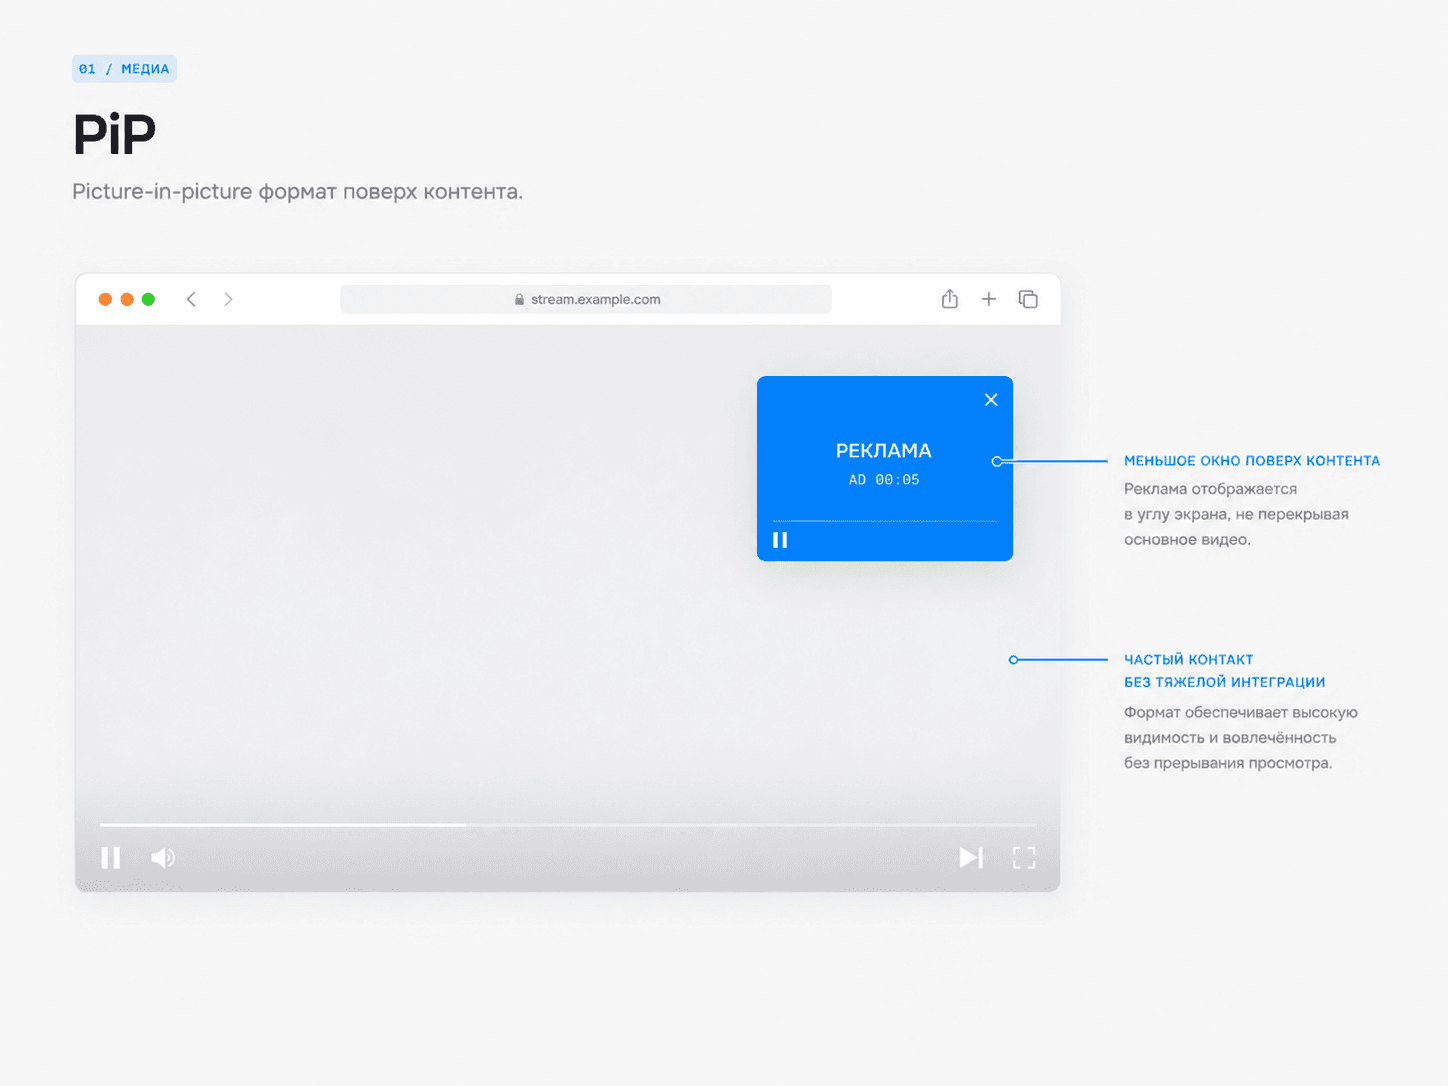The width and height of the screenshot is (1448, 1086).
Task: Click the "01 / МЕДИА" tag
Action: click(x=124, y=69)
